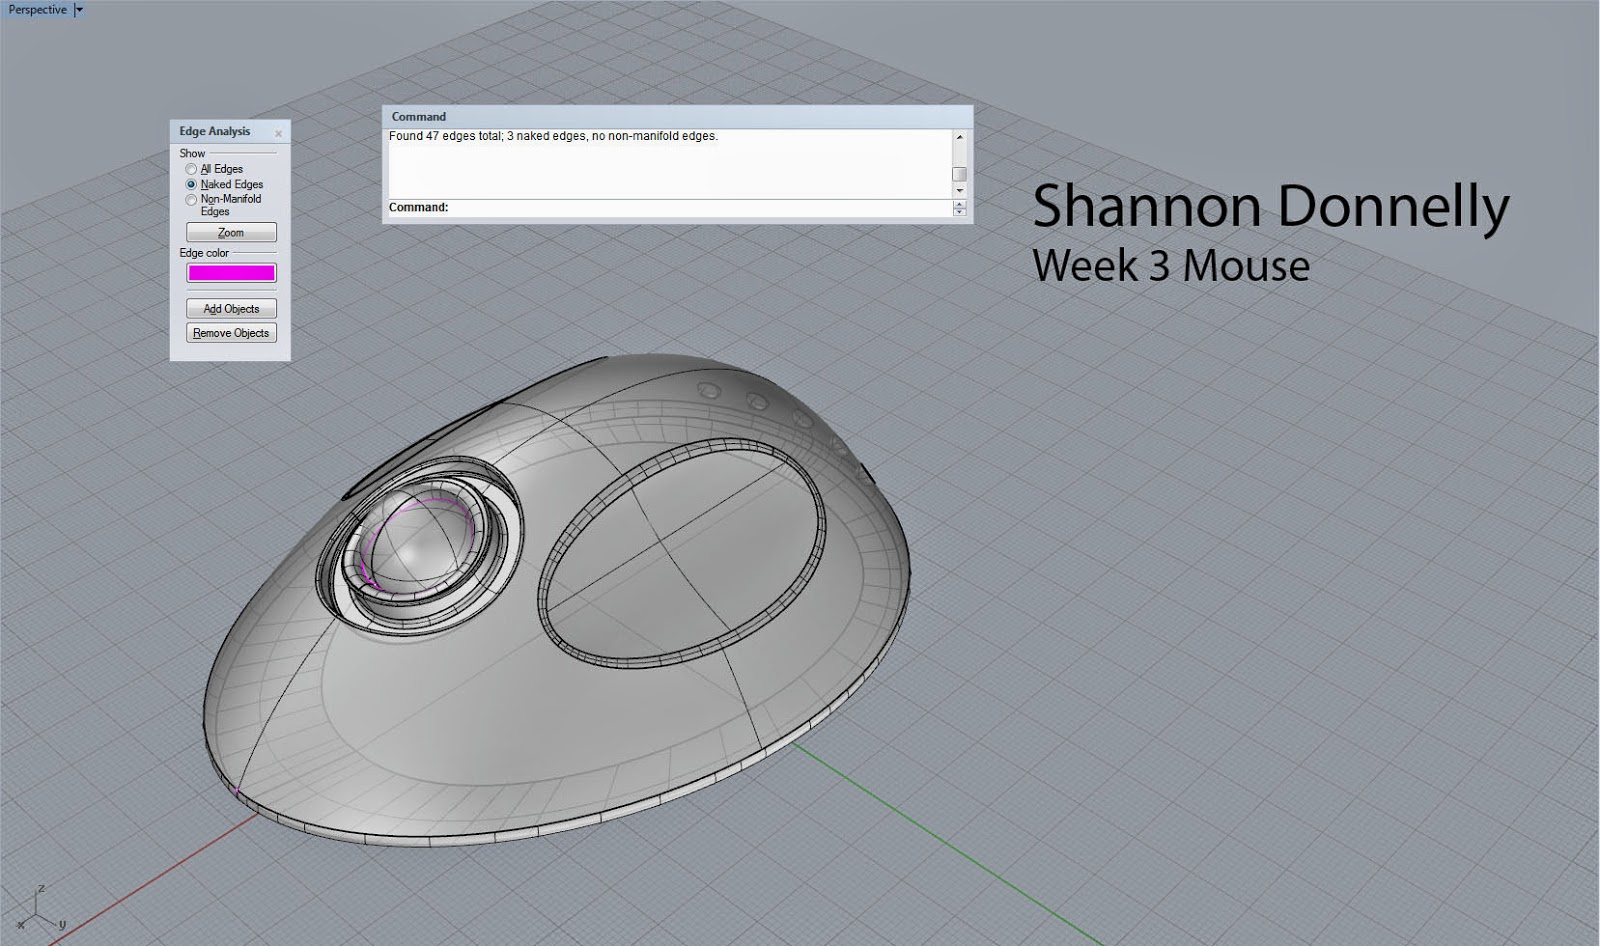
Task: Enable the Naked Edges display option
Action: tap(190, 184)
